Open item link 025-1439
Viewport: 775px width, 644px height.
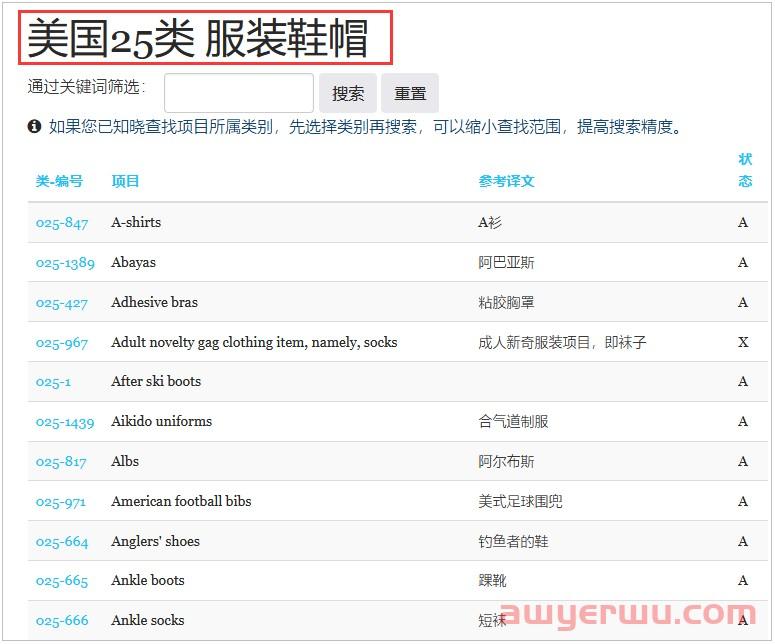tap(65, 422)
